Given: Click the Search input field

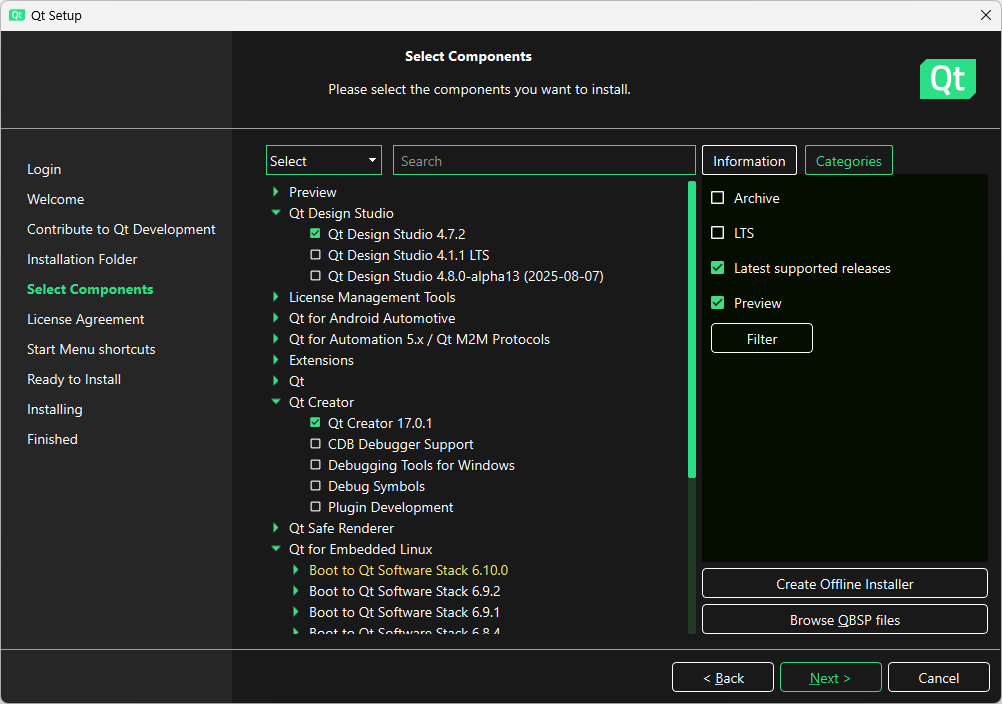Looking at the screenshot, I should tap(544, 160).
